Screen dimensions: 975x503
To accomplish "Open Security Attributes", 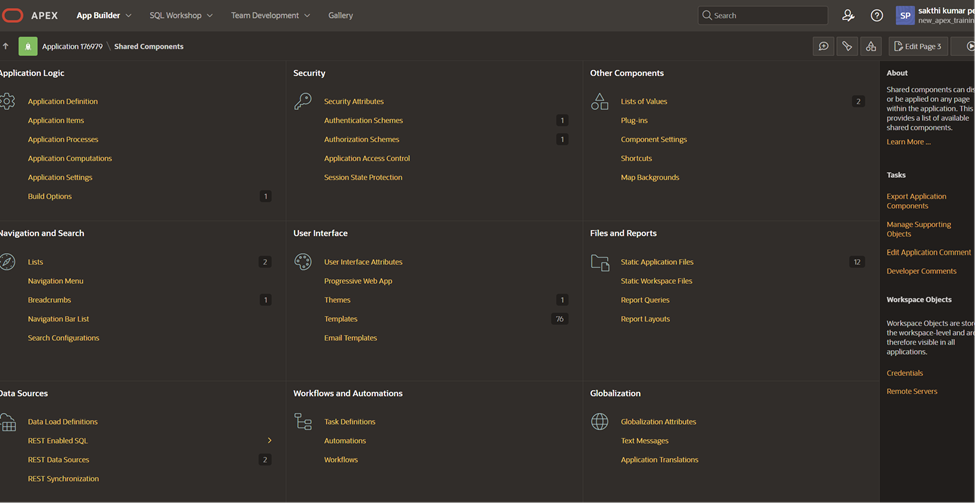I will point(354,101).
